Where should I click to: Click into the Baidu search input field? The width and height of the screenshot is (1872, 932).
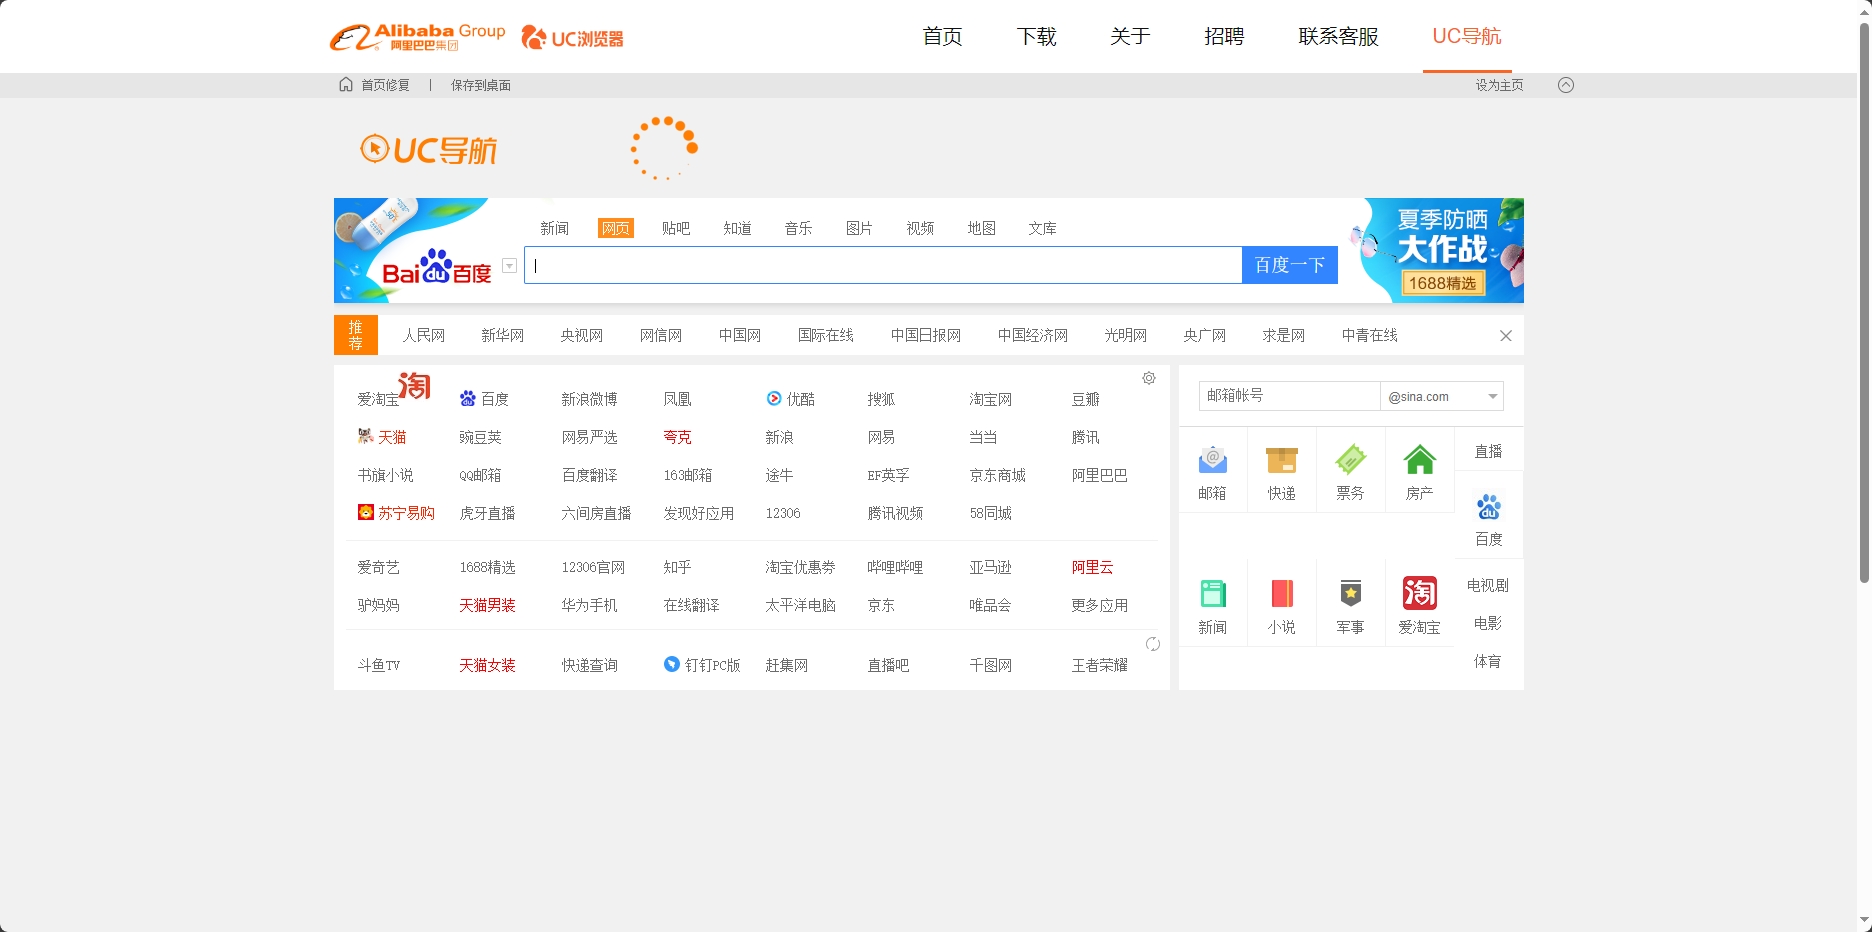[x=883, y=265]
